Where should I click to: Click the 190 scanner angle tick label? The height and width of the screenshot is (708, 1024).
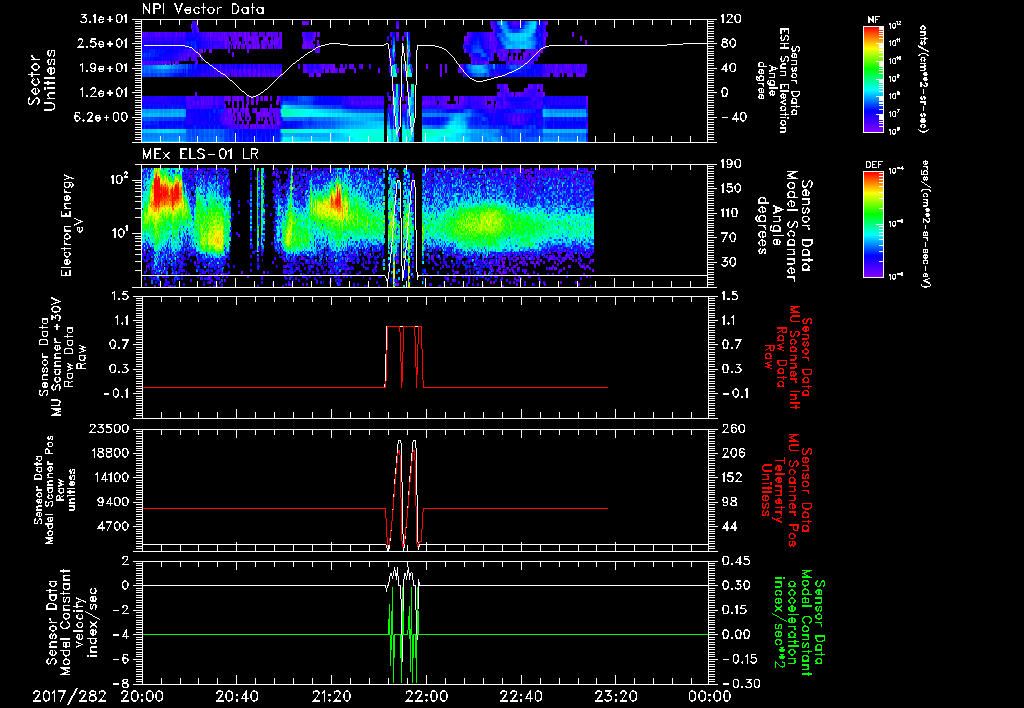[732, 164]
